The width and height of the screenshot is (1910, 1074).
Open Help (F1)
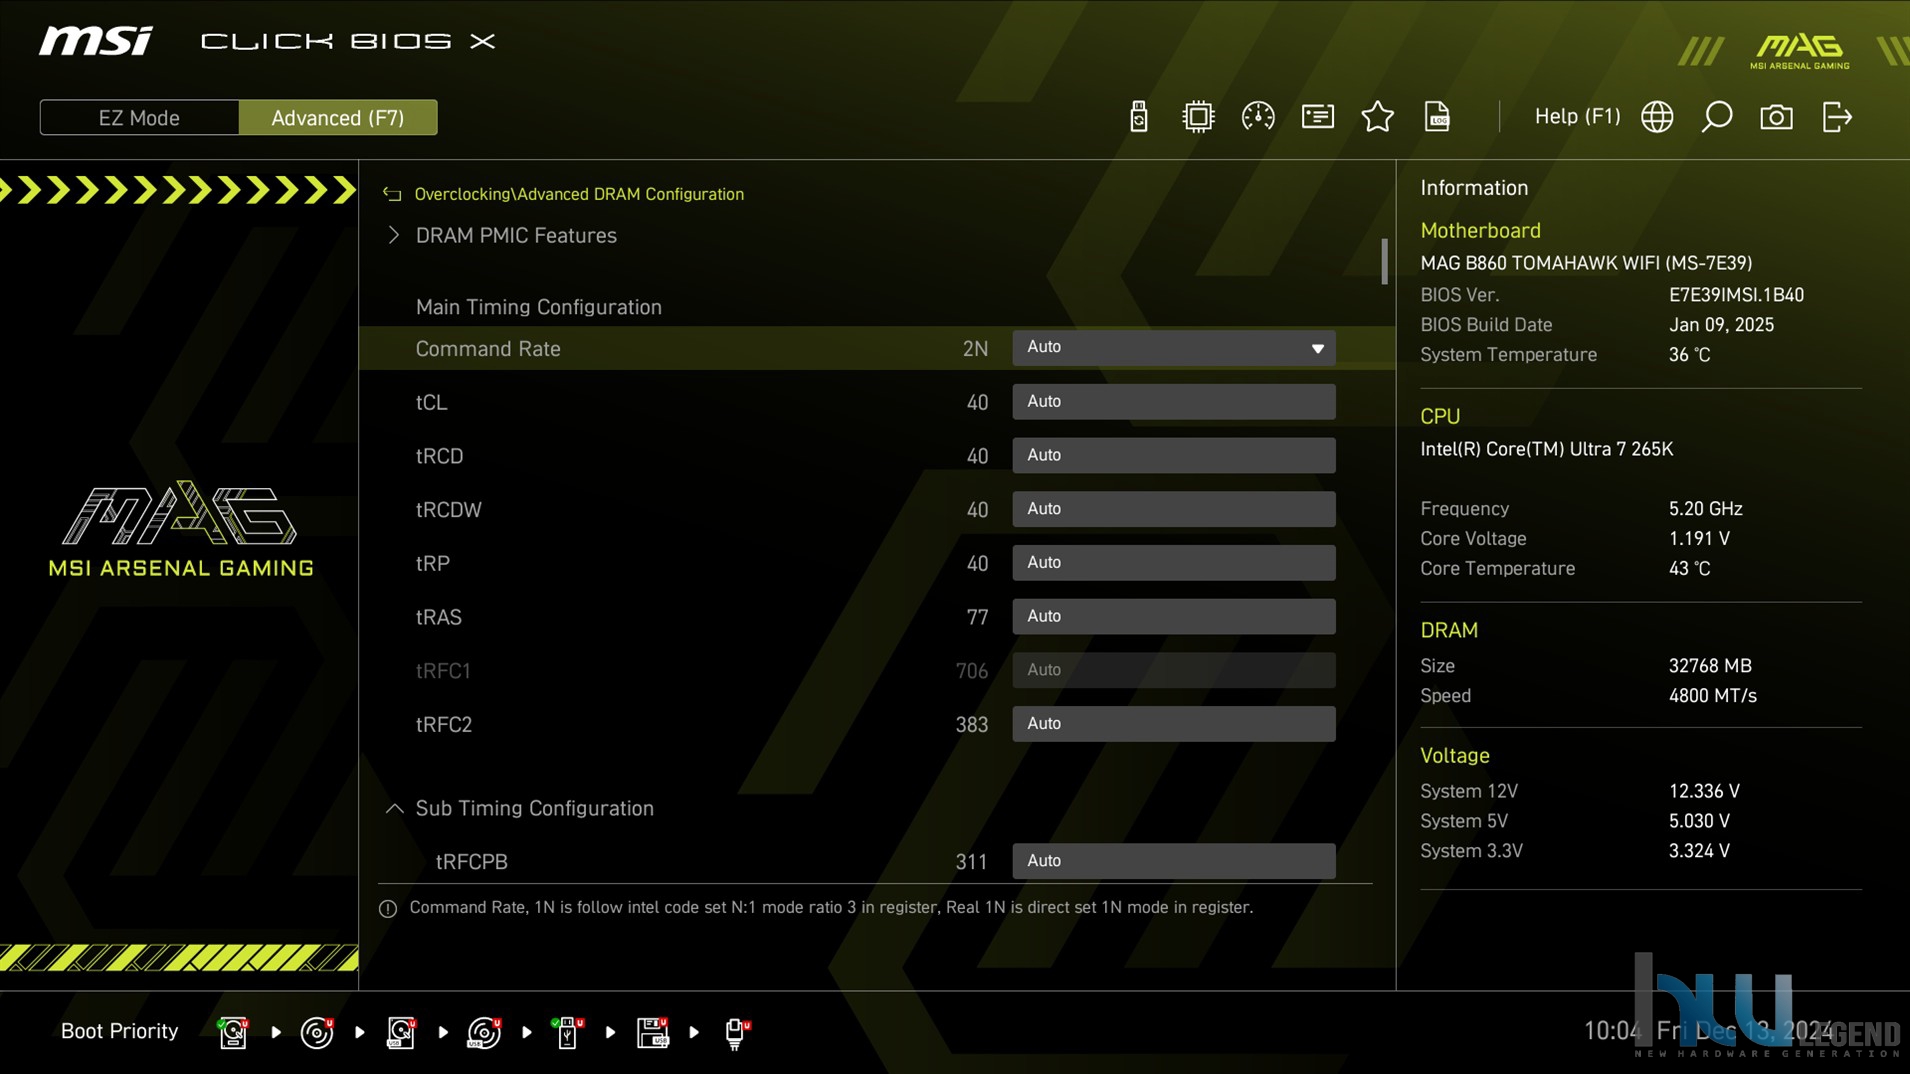point(1577,116)
